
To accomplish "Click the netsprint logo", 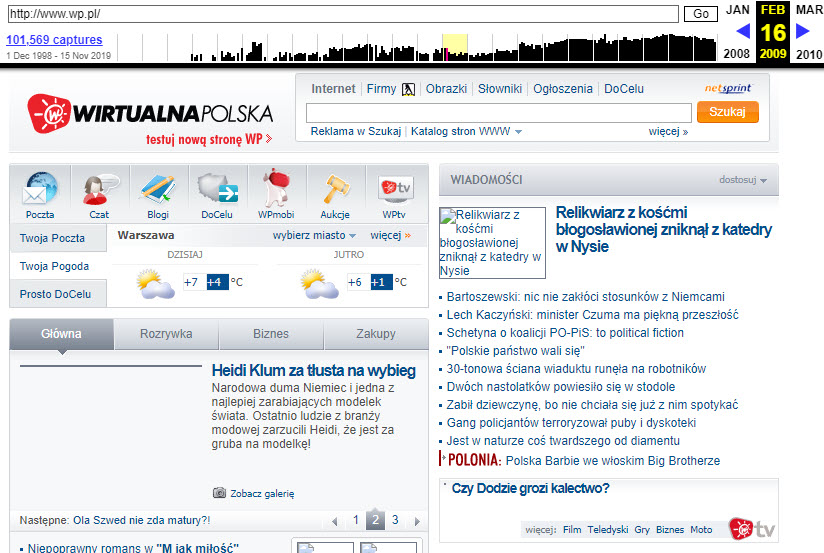I will pos(728,88).
